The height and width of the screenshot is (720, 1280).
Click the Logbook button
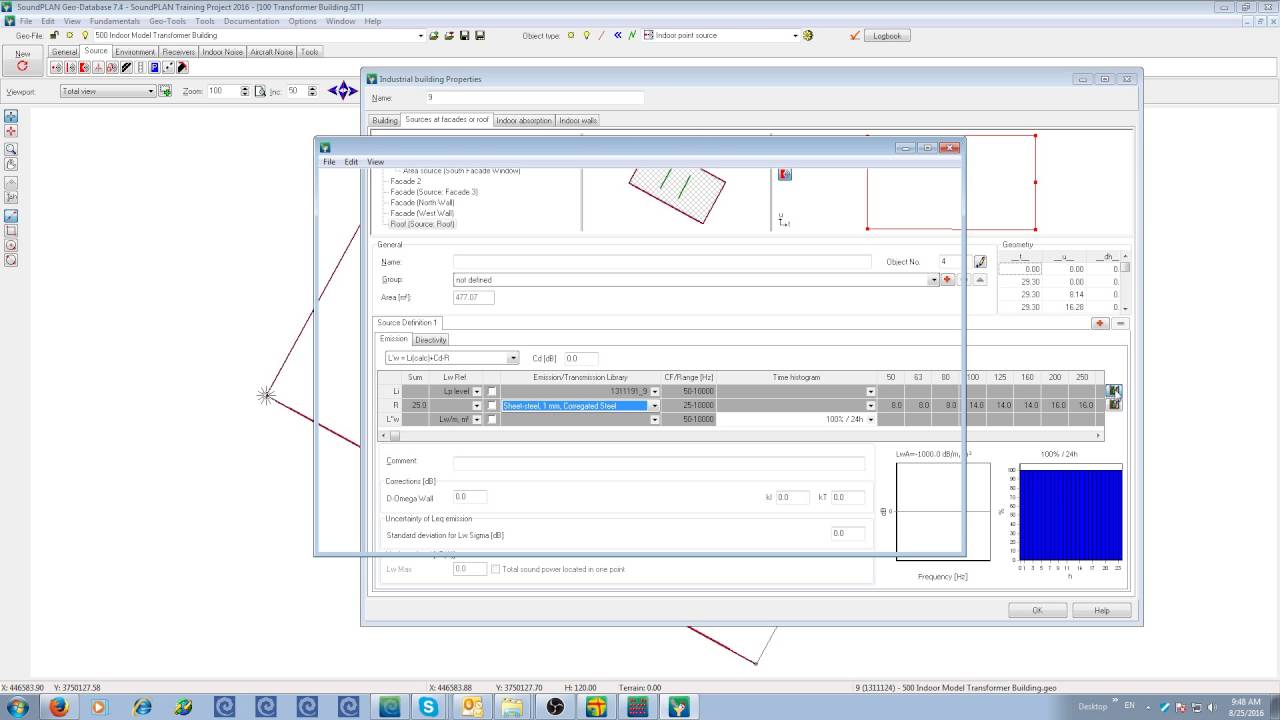(887, 36)
